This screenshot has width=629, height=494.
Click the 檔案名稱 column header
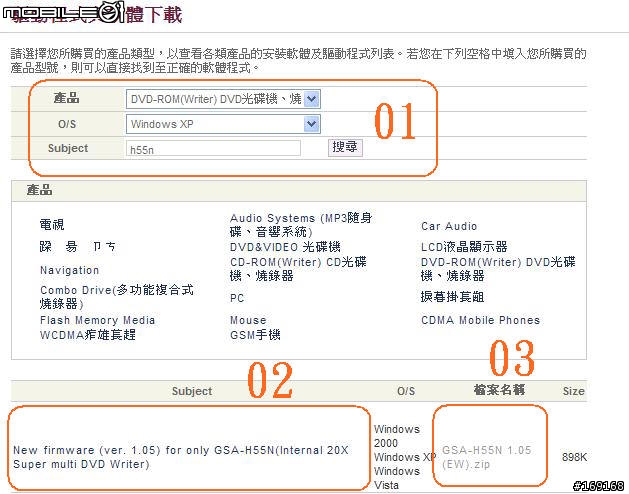(x=499, y=390)
